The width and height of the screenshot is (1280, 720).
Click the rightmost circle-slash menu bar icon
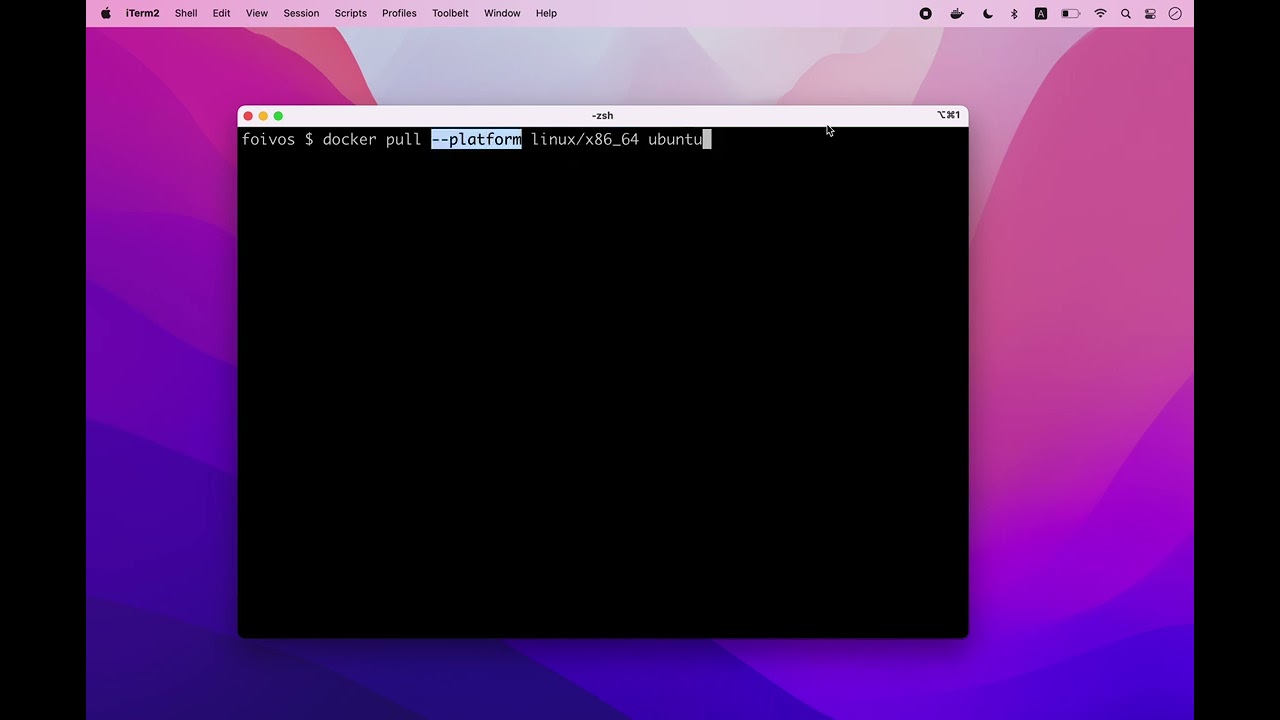1175,13
